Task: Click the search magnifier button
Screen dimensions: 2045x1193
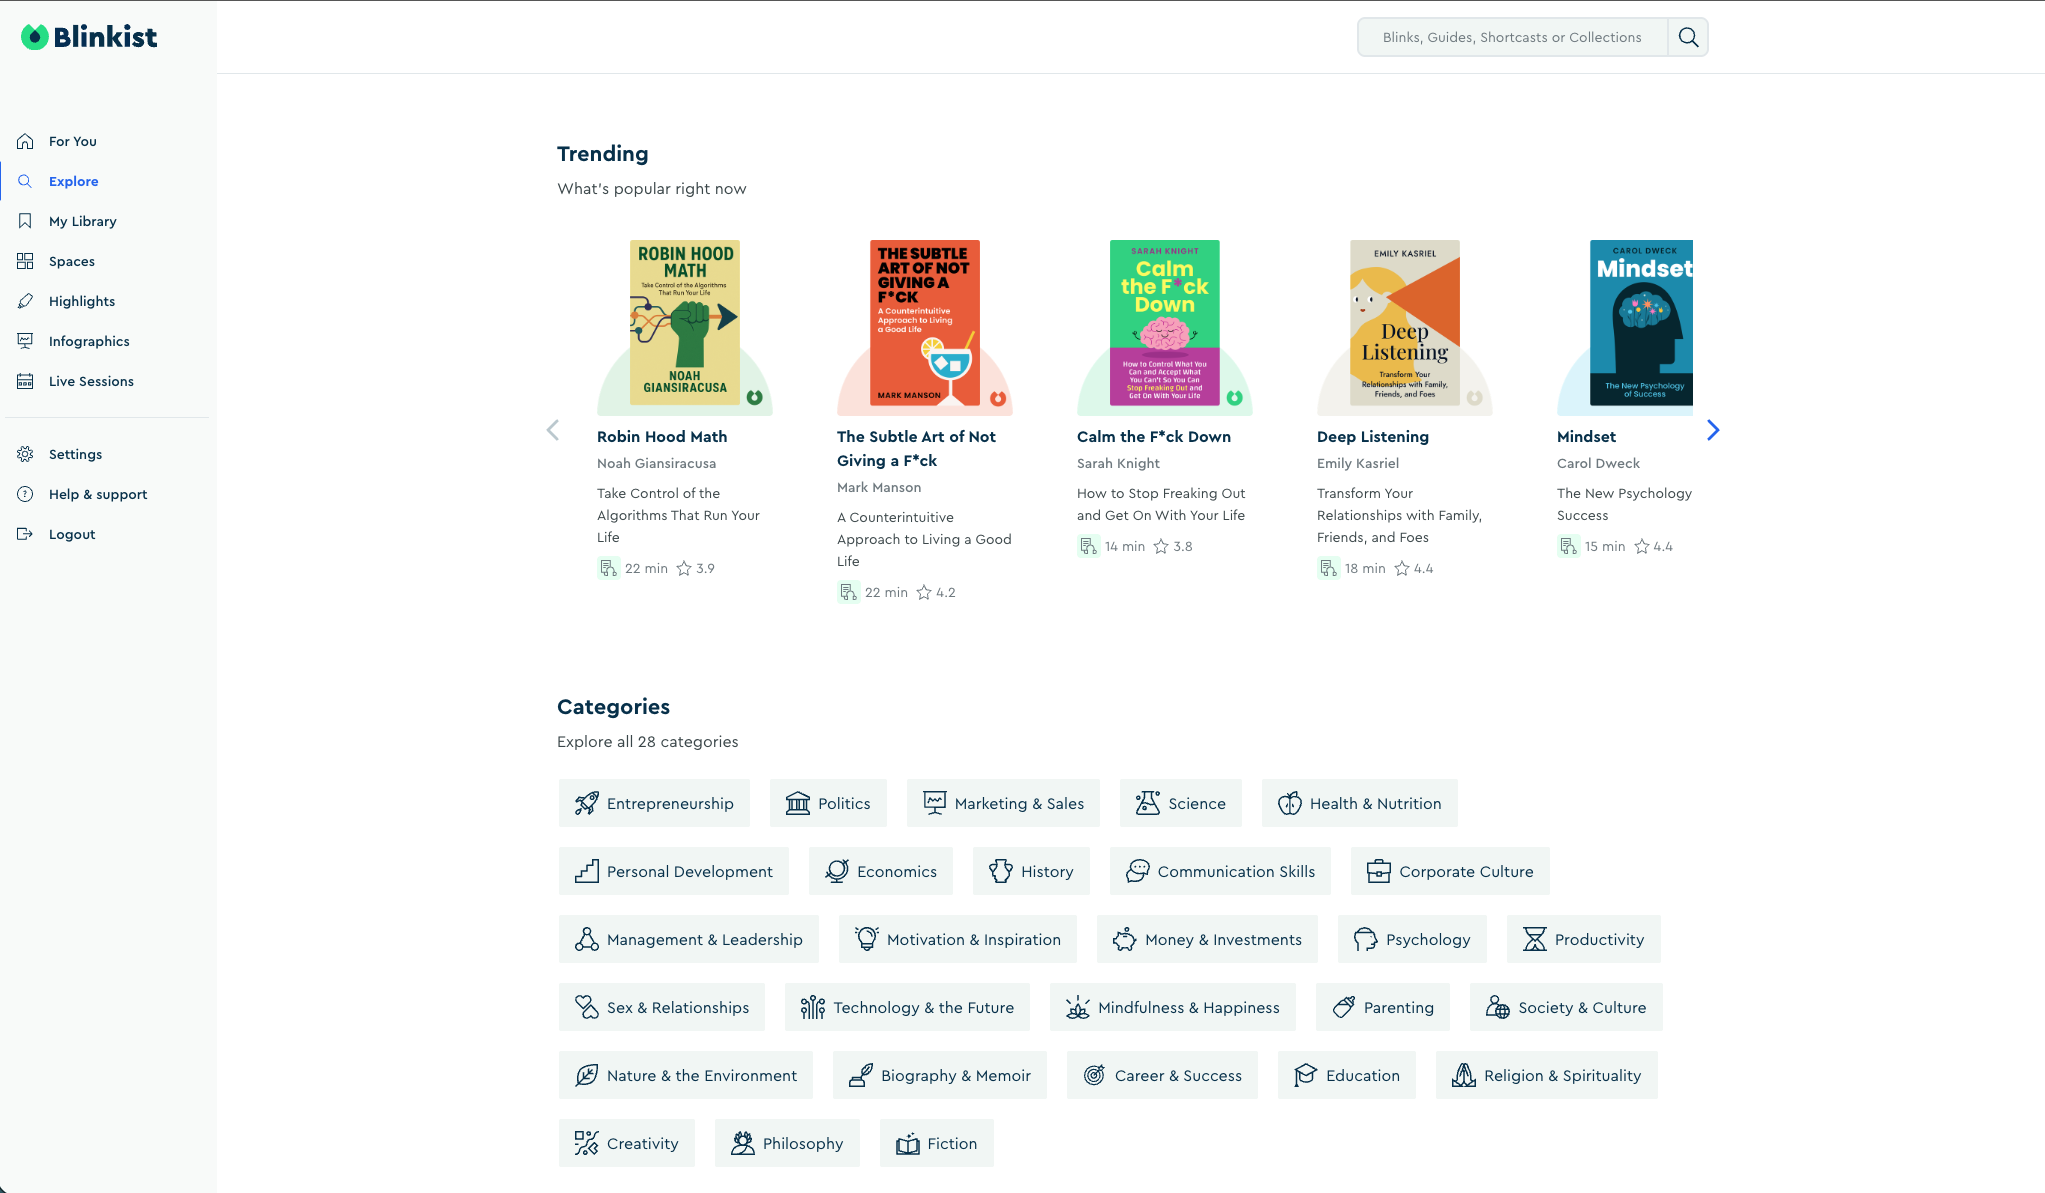Action: pos(1688,37)
